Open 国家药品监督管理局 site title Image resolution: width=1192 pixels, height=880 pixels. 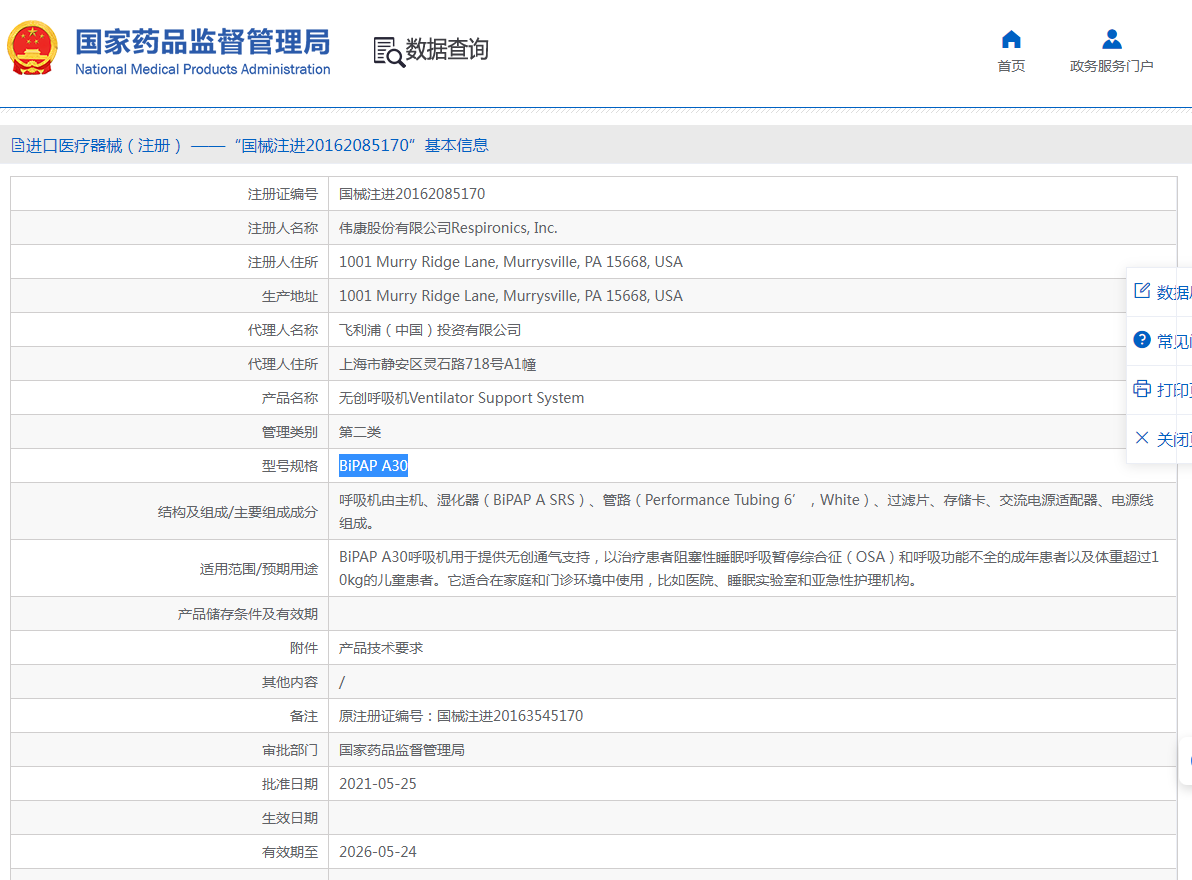coord(202,43)
